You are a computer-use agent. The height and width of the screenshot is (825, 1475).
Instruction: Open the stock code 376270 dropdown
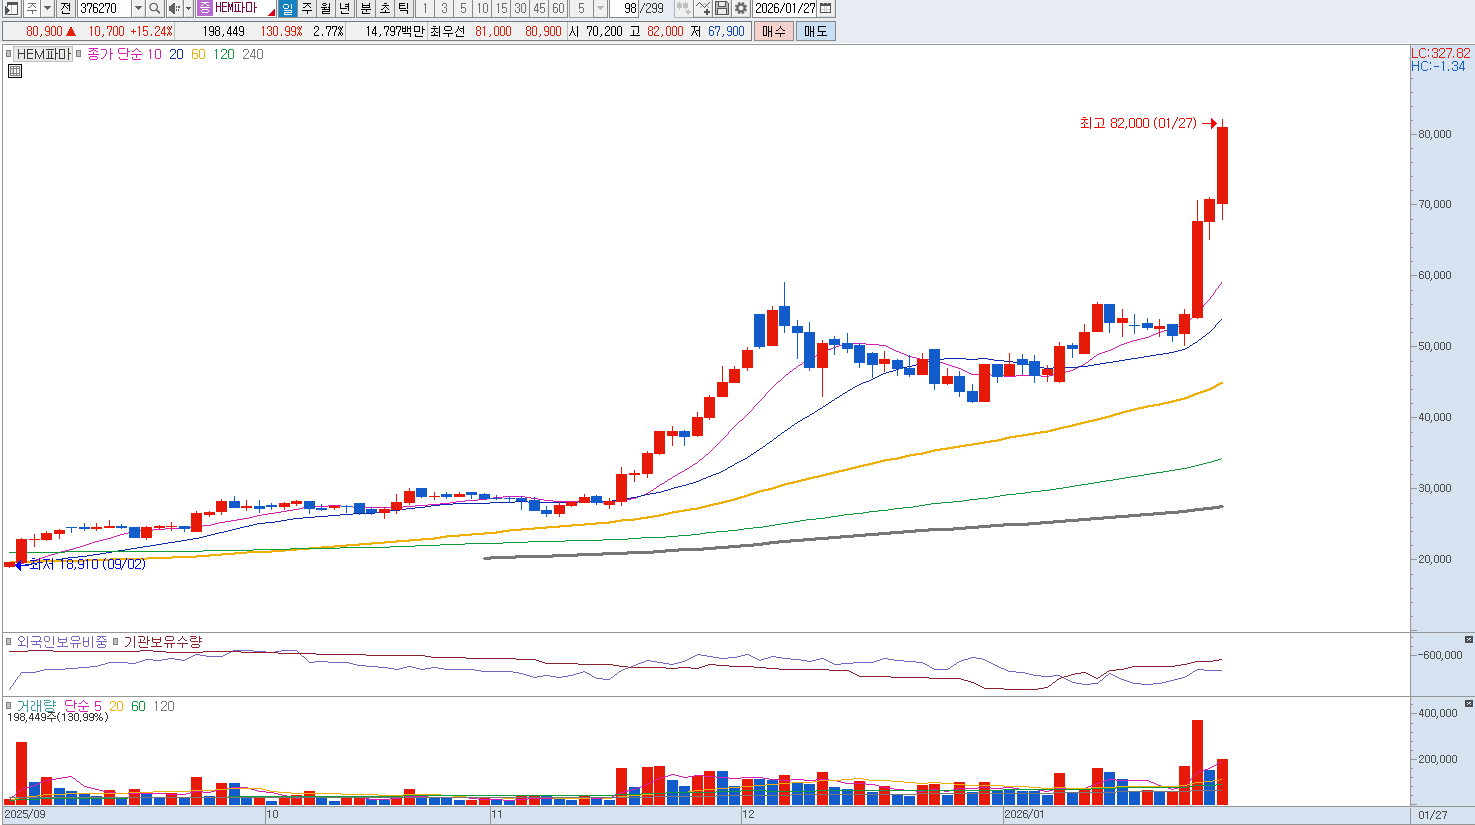point(138,8)
